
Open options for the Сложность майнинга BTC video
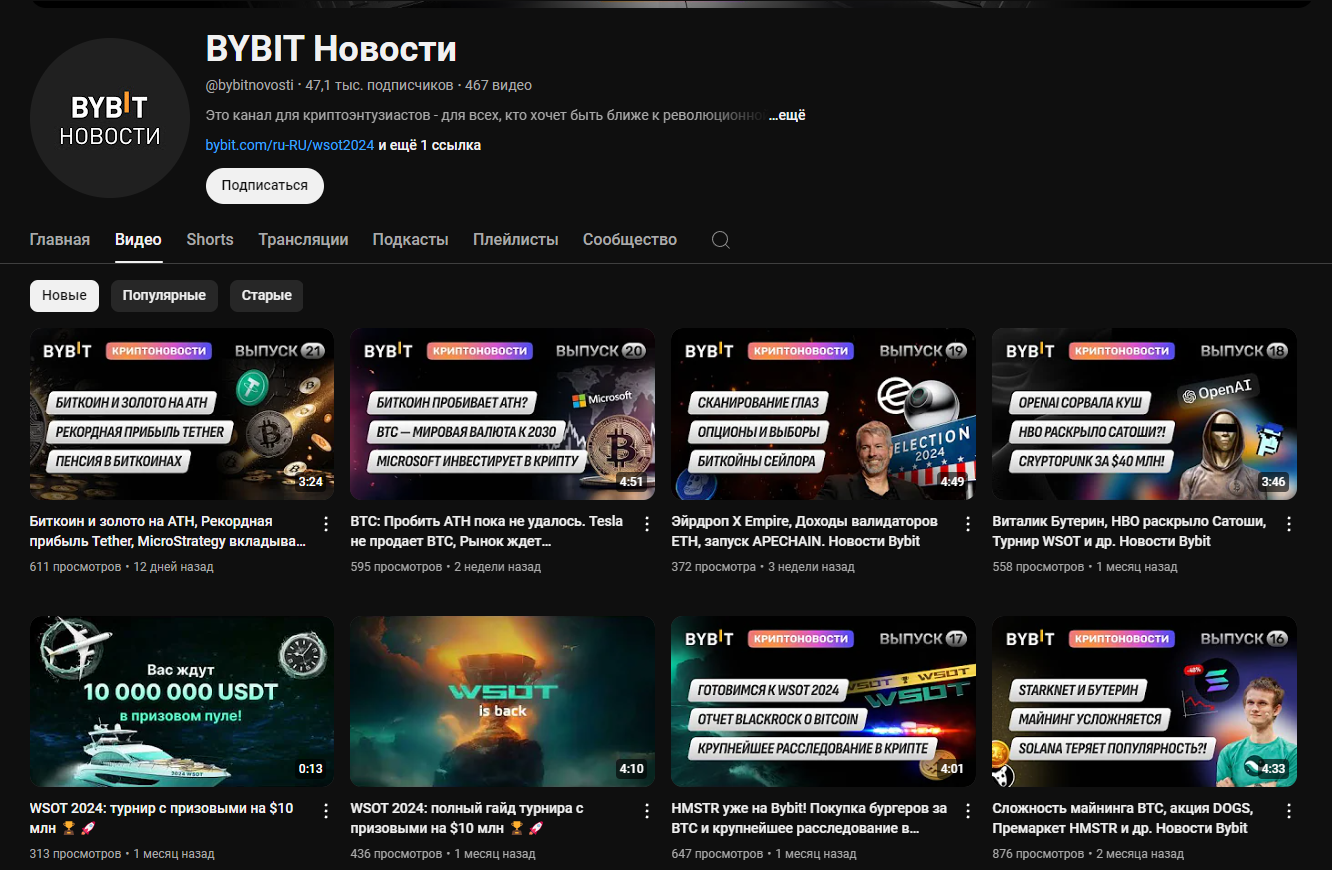coord(1288,810)
